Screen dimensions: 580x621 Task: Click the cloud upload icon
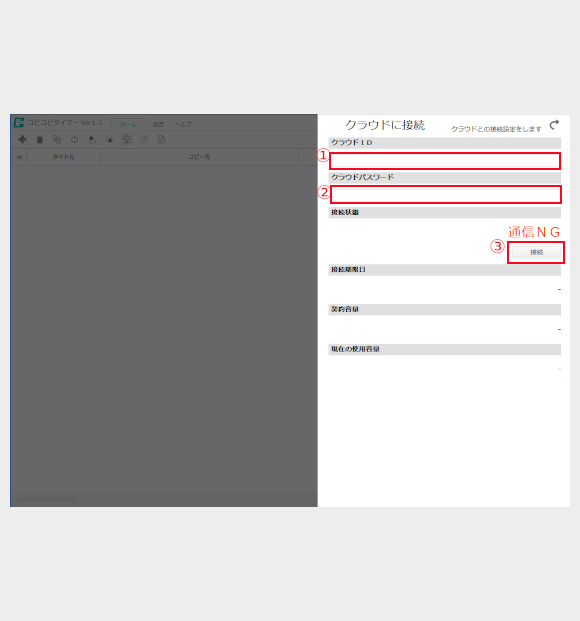coord(92,139)
